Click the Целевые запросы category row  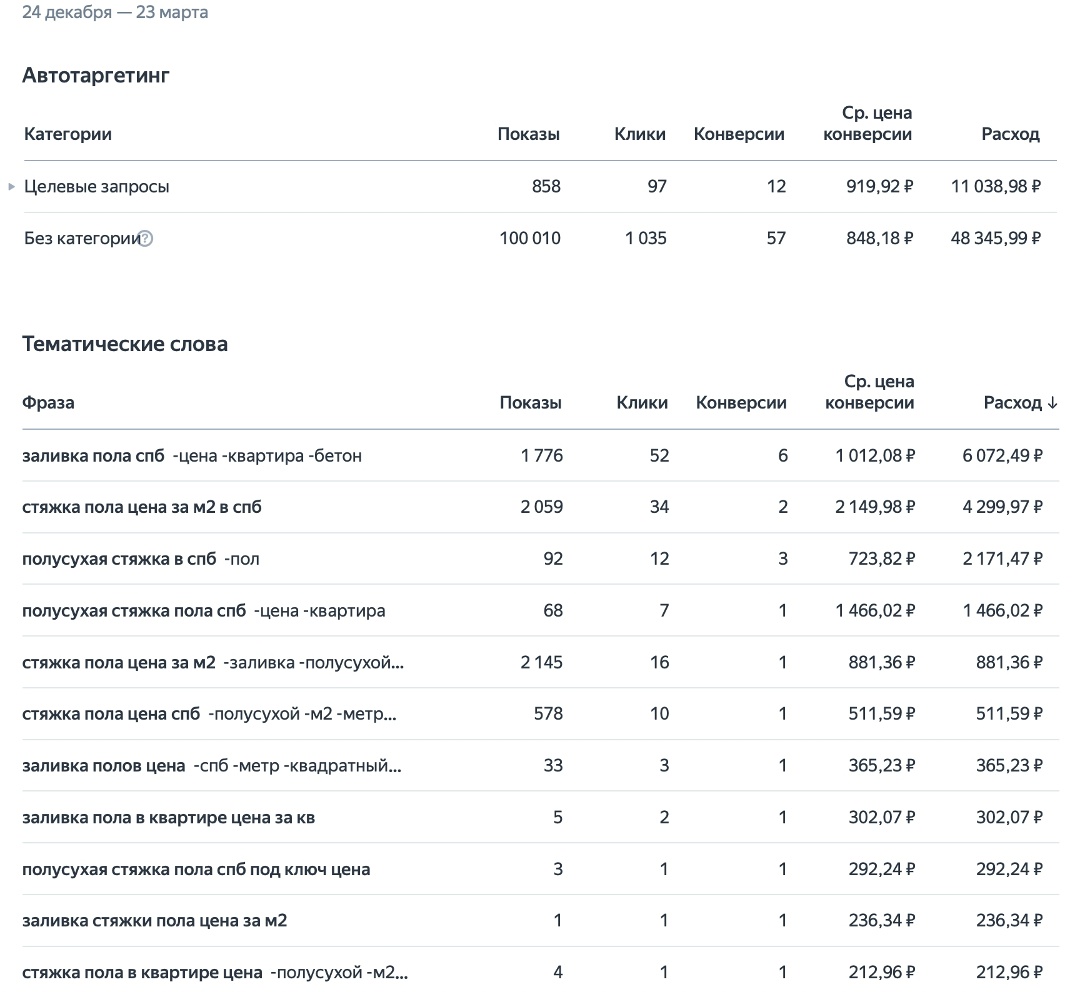(x=97, y=186)
